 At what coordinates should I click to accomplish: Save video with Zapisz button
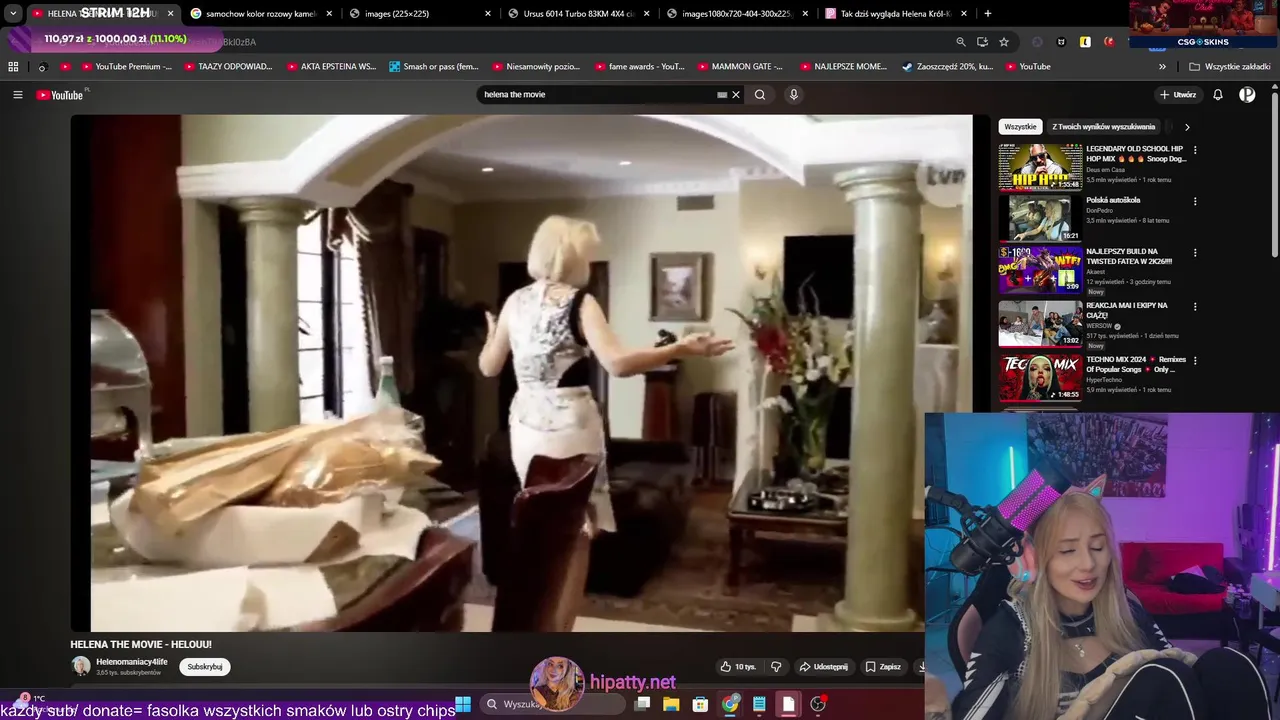tap(883, 667)
